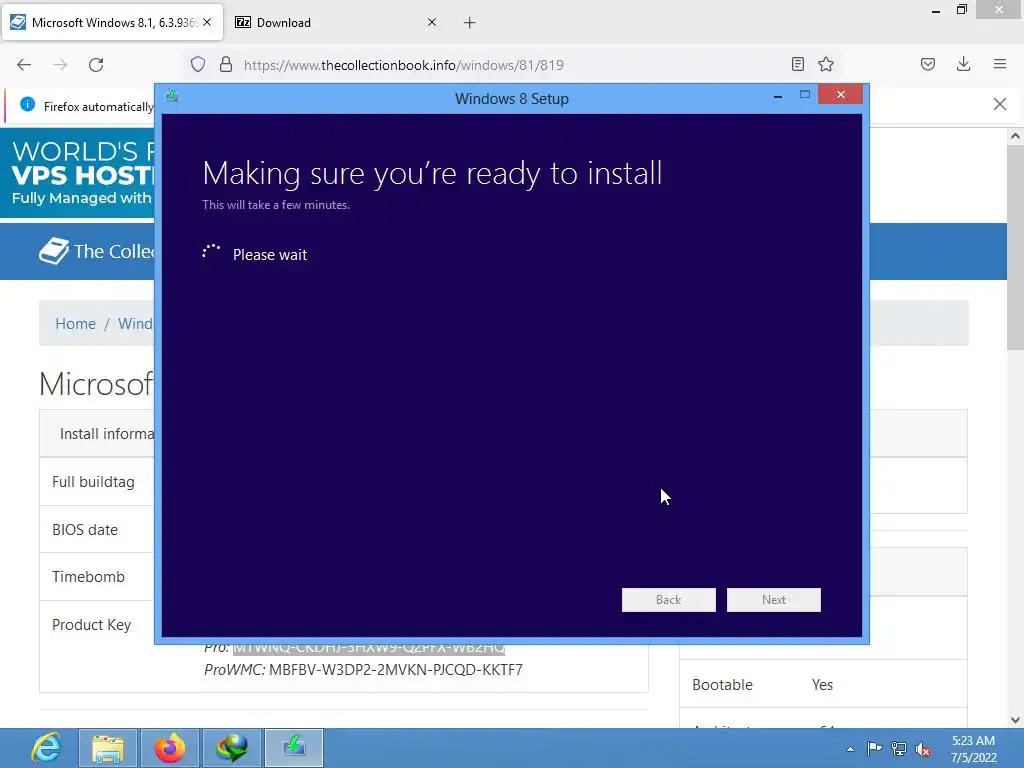Screen dimensions: 1024x768
Task: Click the vertical scrollbar thumb
Action: [x=1015, y=248]
